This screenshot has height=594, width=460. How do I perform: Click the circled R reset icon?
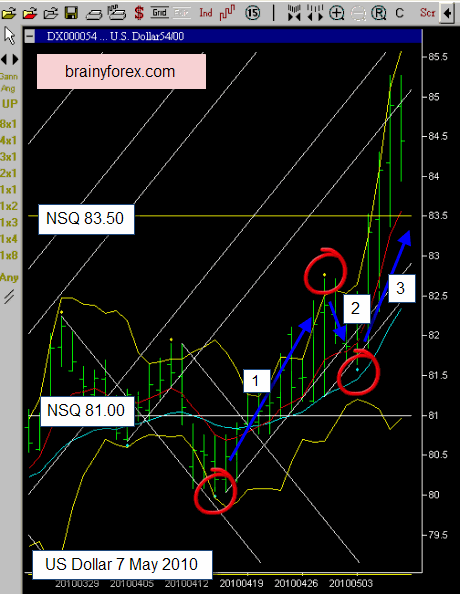pyautogui.click(x=379, y=13)
